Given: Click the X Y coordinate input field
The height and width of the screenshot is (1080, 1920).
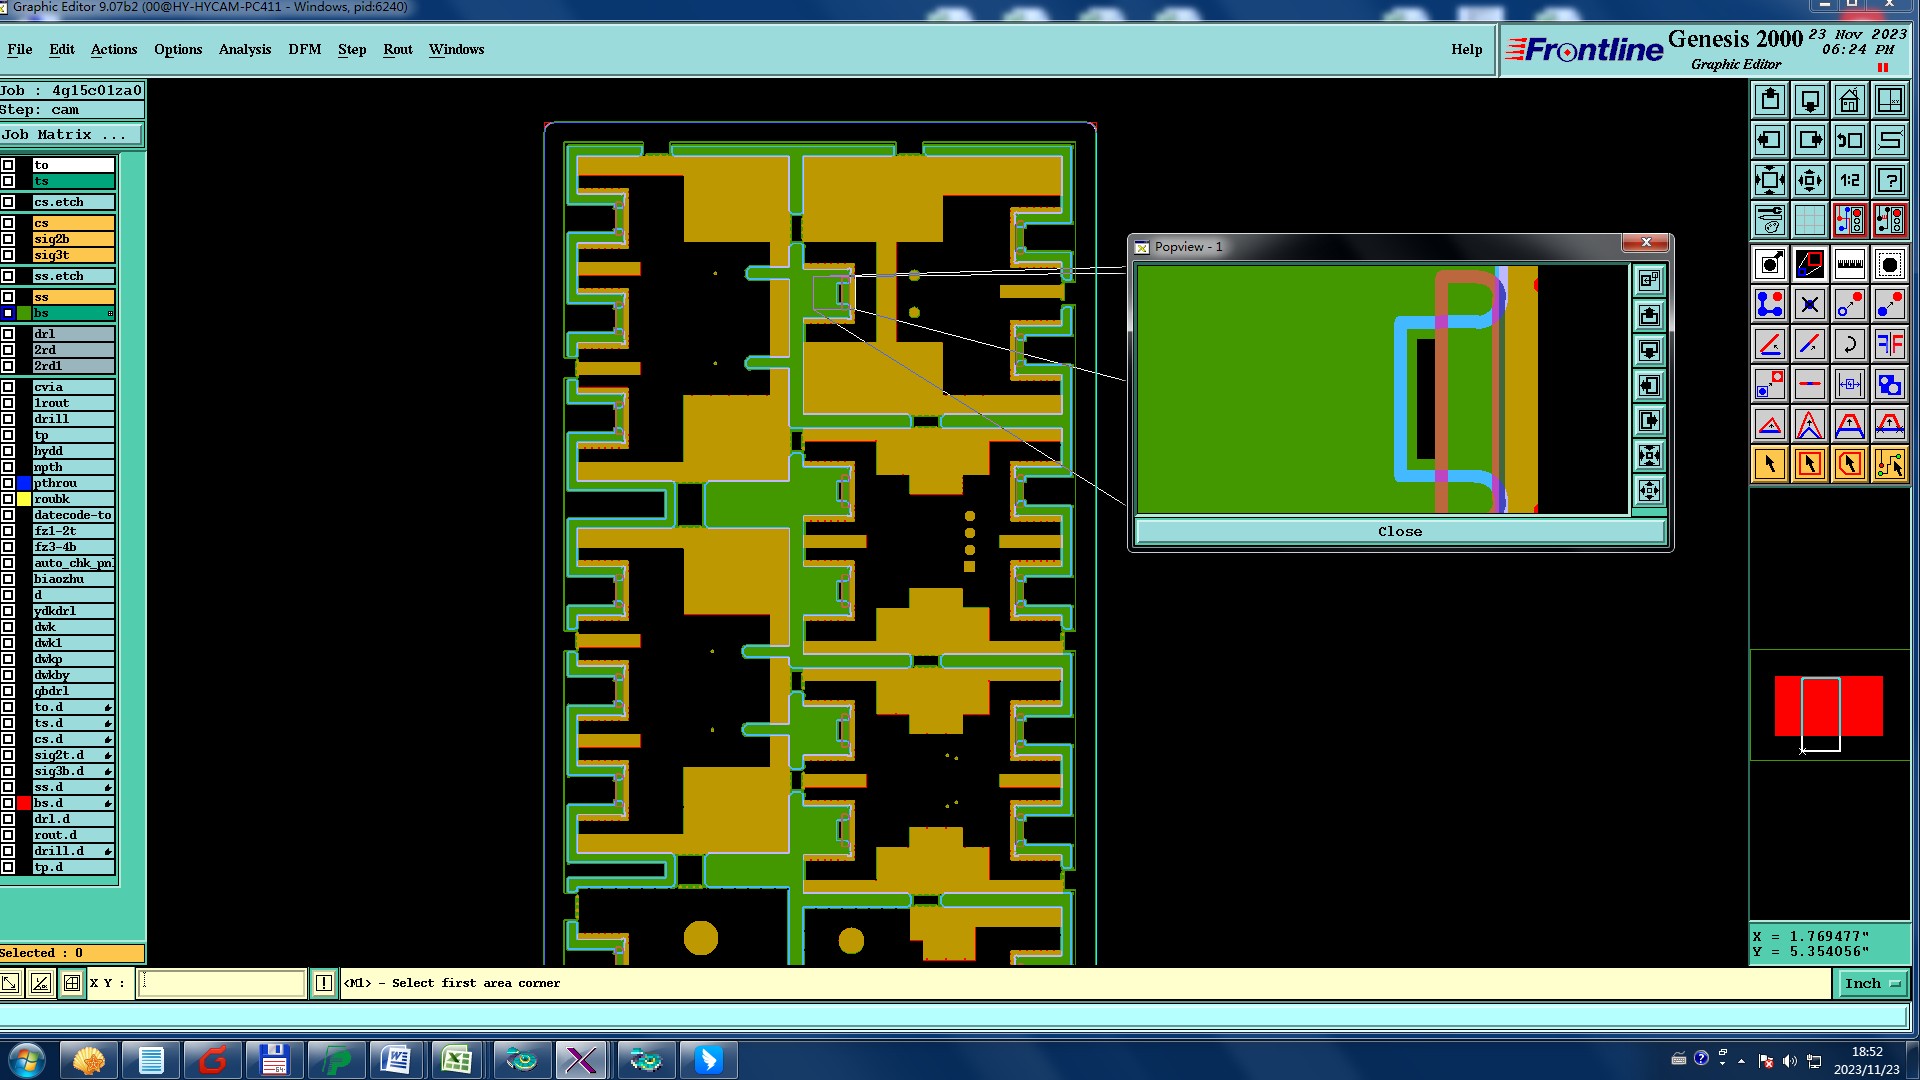Looking at the screenshot, I should coord(221,984).
